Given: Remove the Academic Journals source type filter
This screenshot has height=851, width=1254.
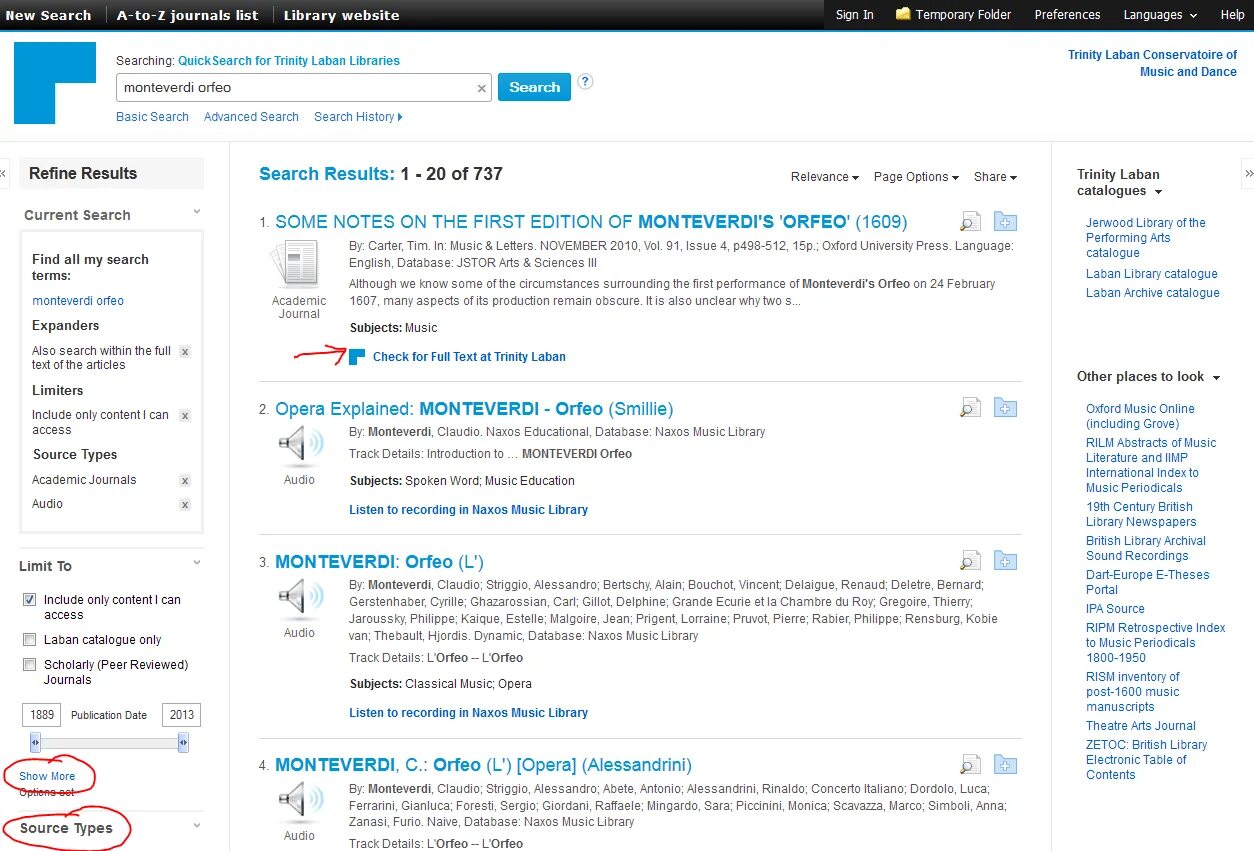Looking at the screenshot, I should pyautogui.click(x=184, y=481).
